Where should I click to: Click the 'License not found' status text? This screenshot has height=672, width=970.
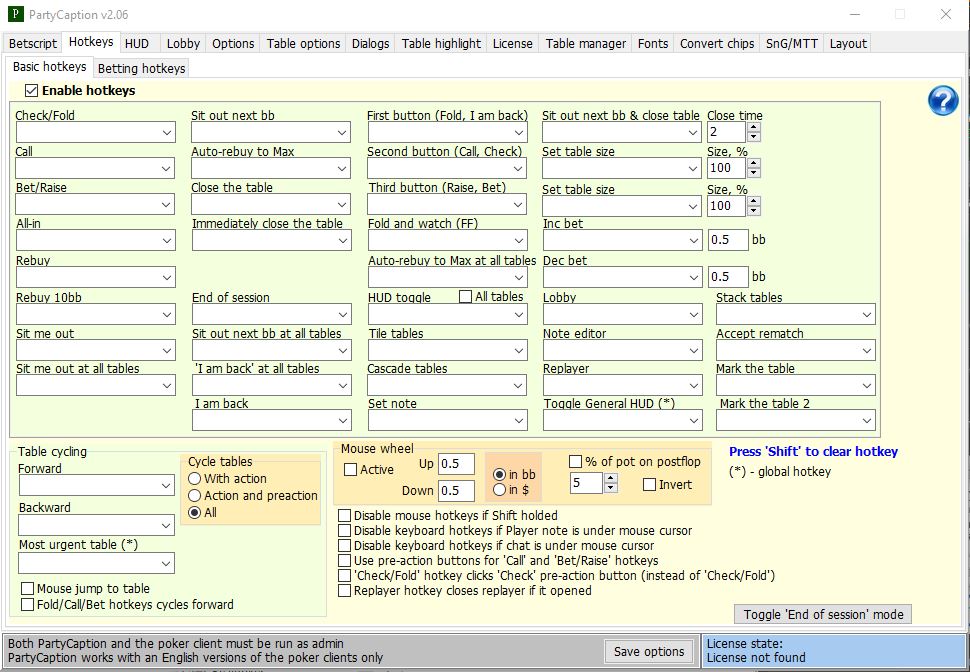tap(756, 658)
